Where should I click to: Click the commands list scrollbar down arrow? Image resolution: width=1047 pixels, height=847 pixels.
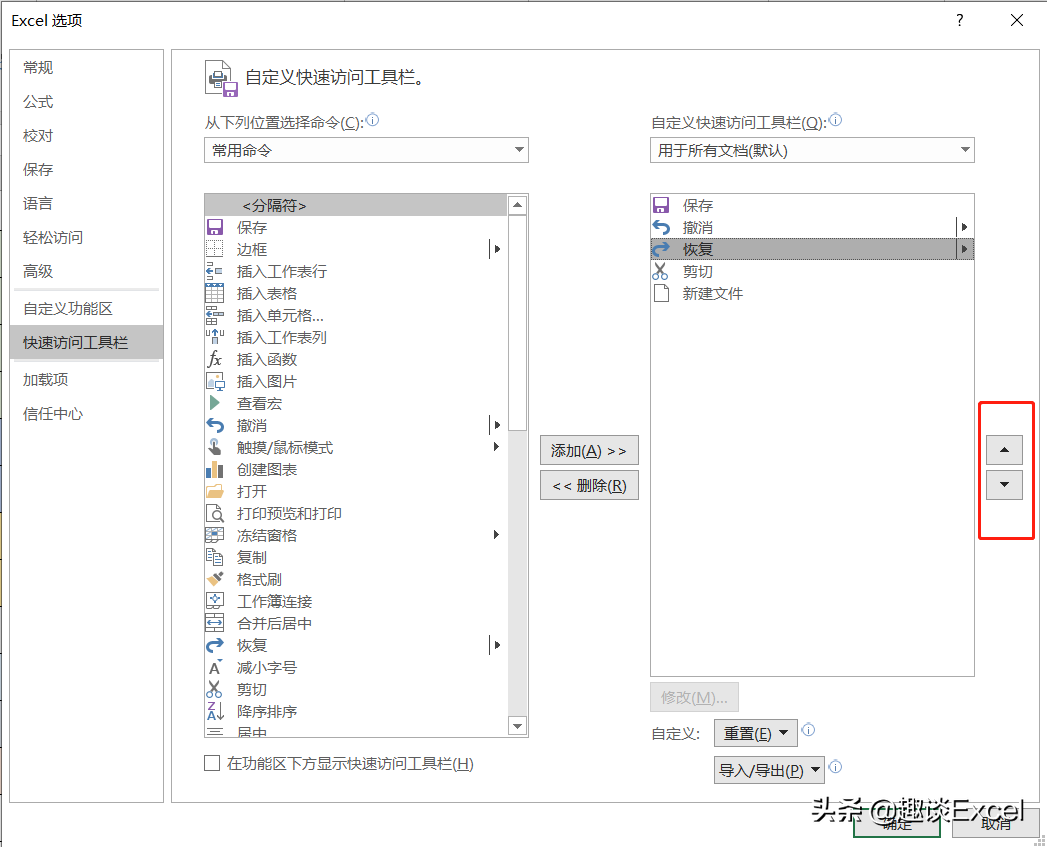(517, 725)
